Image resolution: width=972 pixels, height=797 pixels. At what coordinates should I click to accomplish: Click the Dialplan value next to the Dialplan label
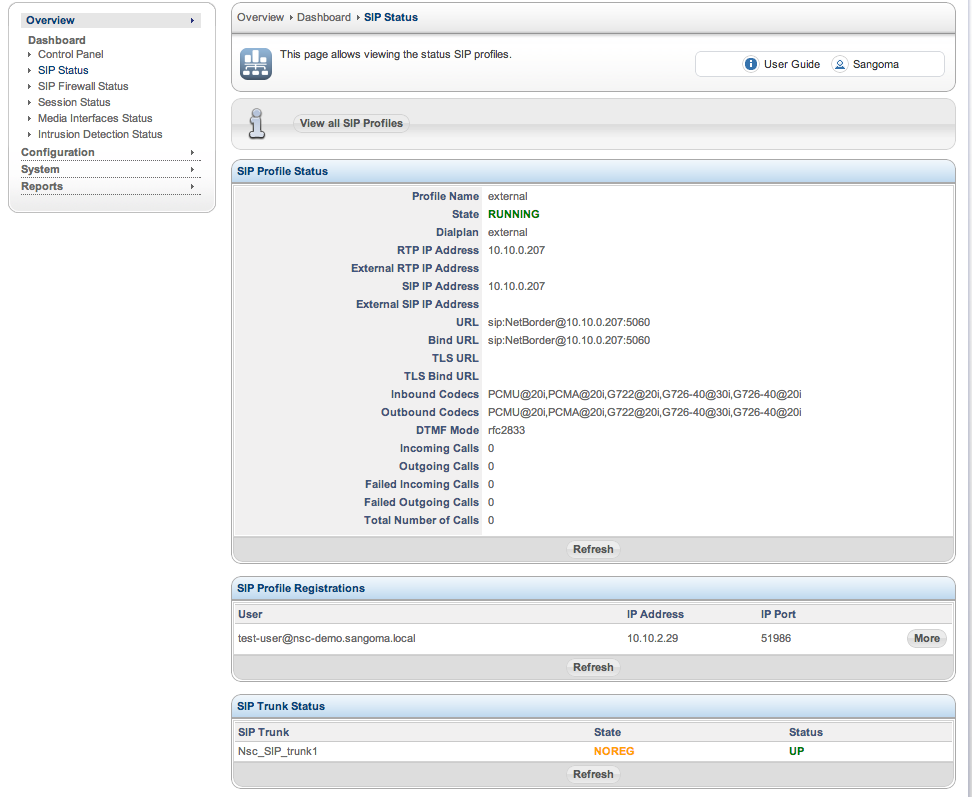coord(508,232)
